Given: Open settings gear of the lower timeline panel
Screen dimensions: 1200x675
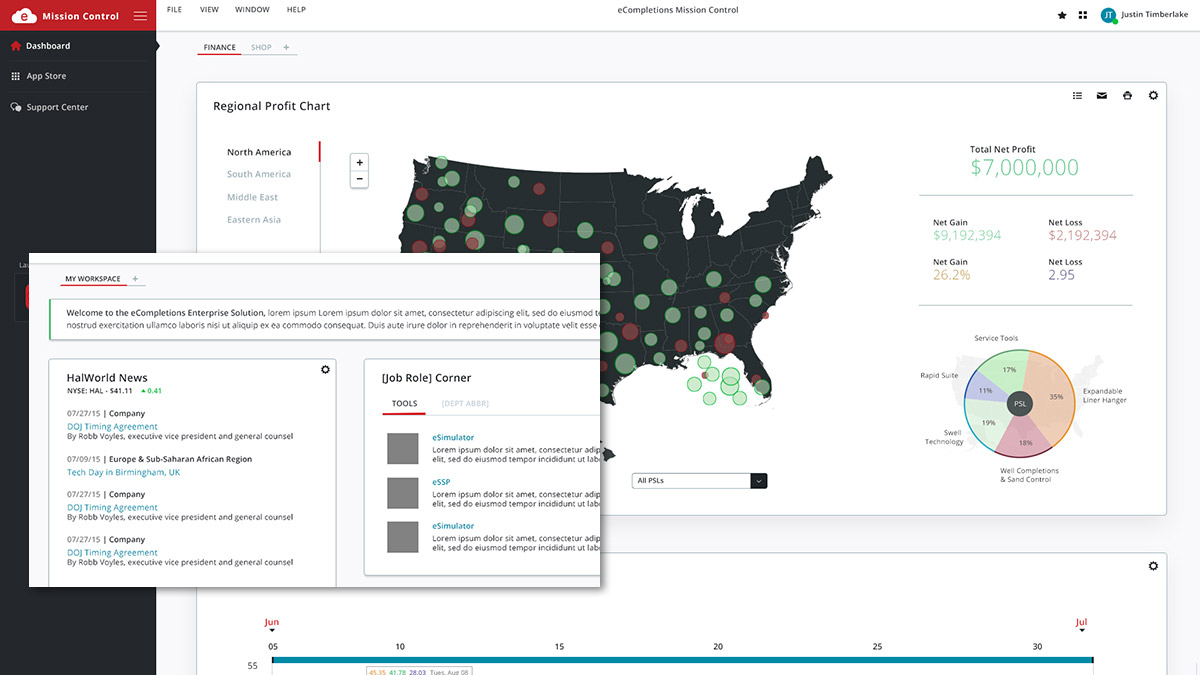Looking at the screenshot, I should pyautogui.click(x=1153, y=566).
